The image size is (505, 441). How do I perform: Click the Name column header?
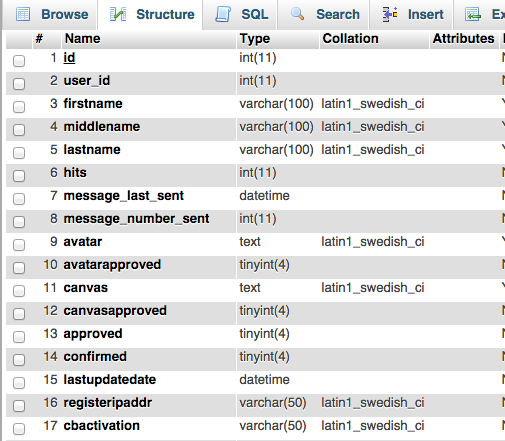(83, 39)
